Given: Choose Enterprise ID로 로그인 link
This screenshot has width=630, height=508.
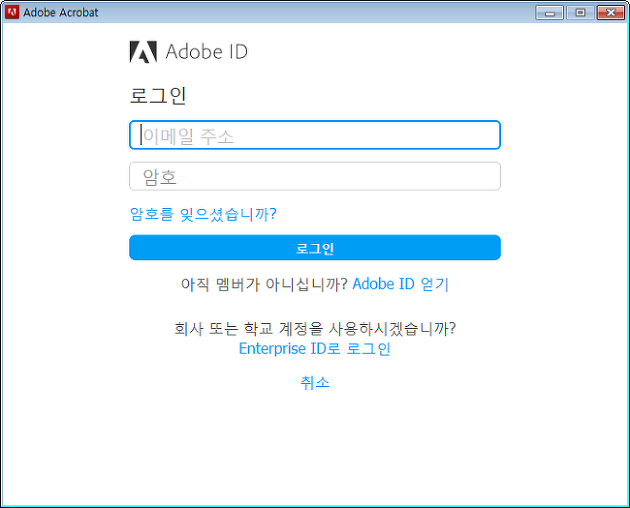Looking at the screenshot, I should [x=315, y=348].
